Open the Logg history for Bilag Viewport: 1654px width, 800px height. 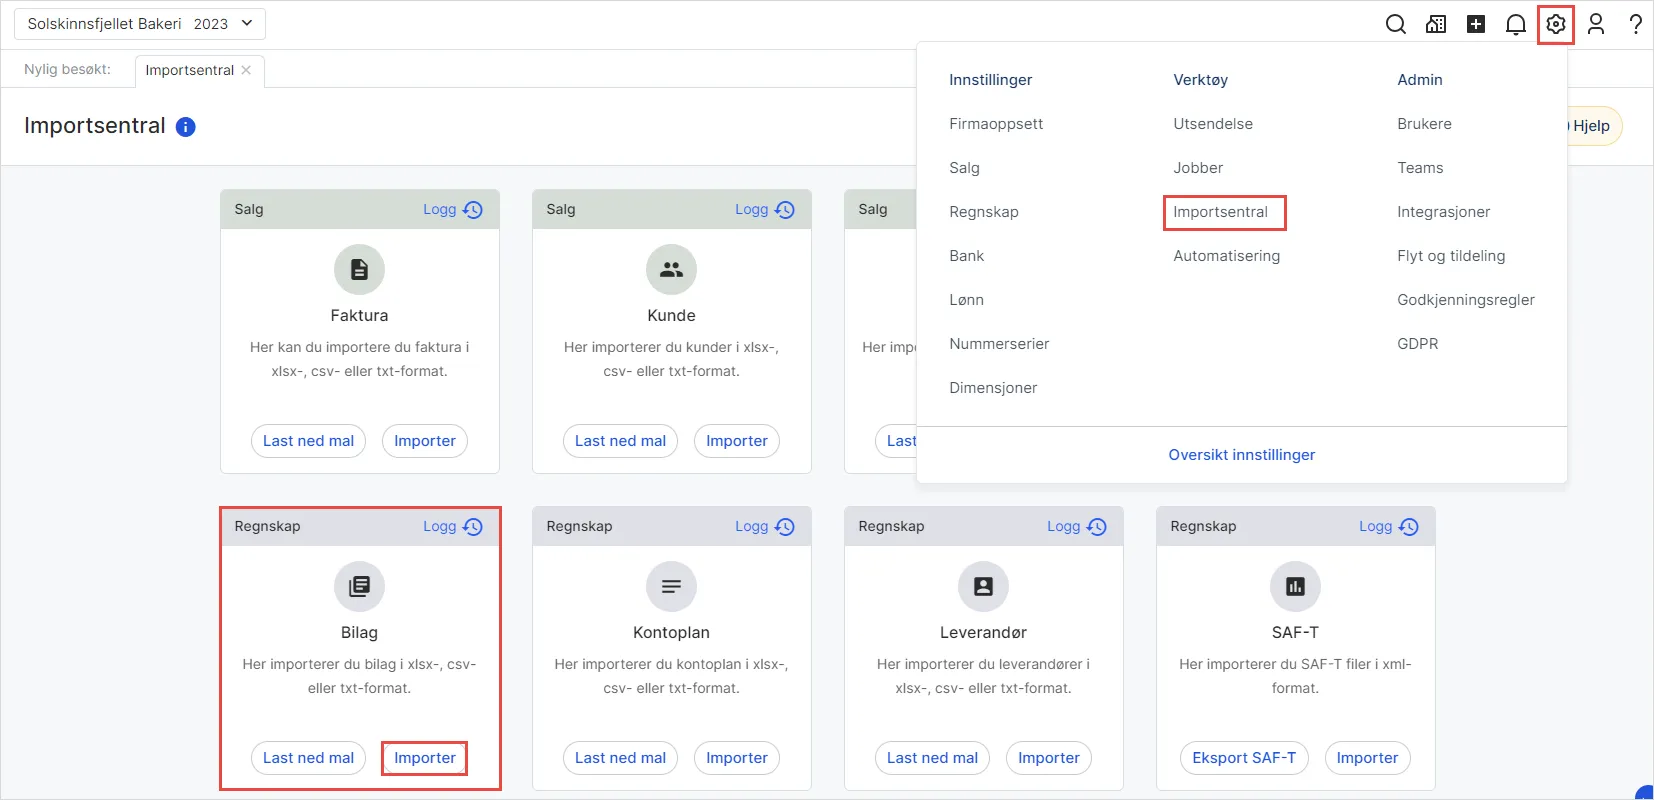[453, 527]
